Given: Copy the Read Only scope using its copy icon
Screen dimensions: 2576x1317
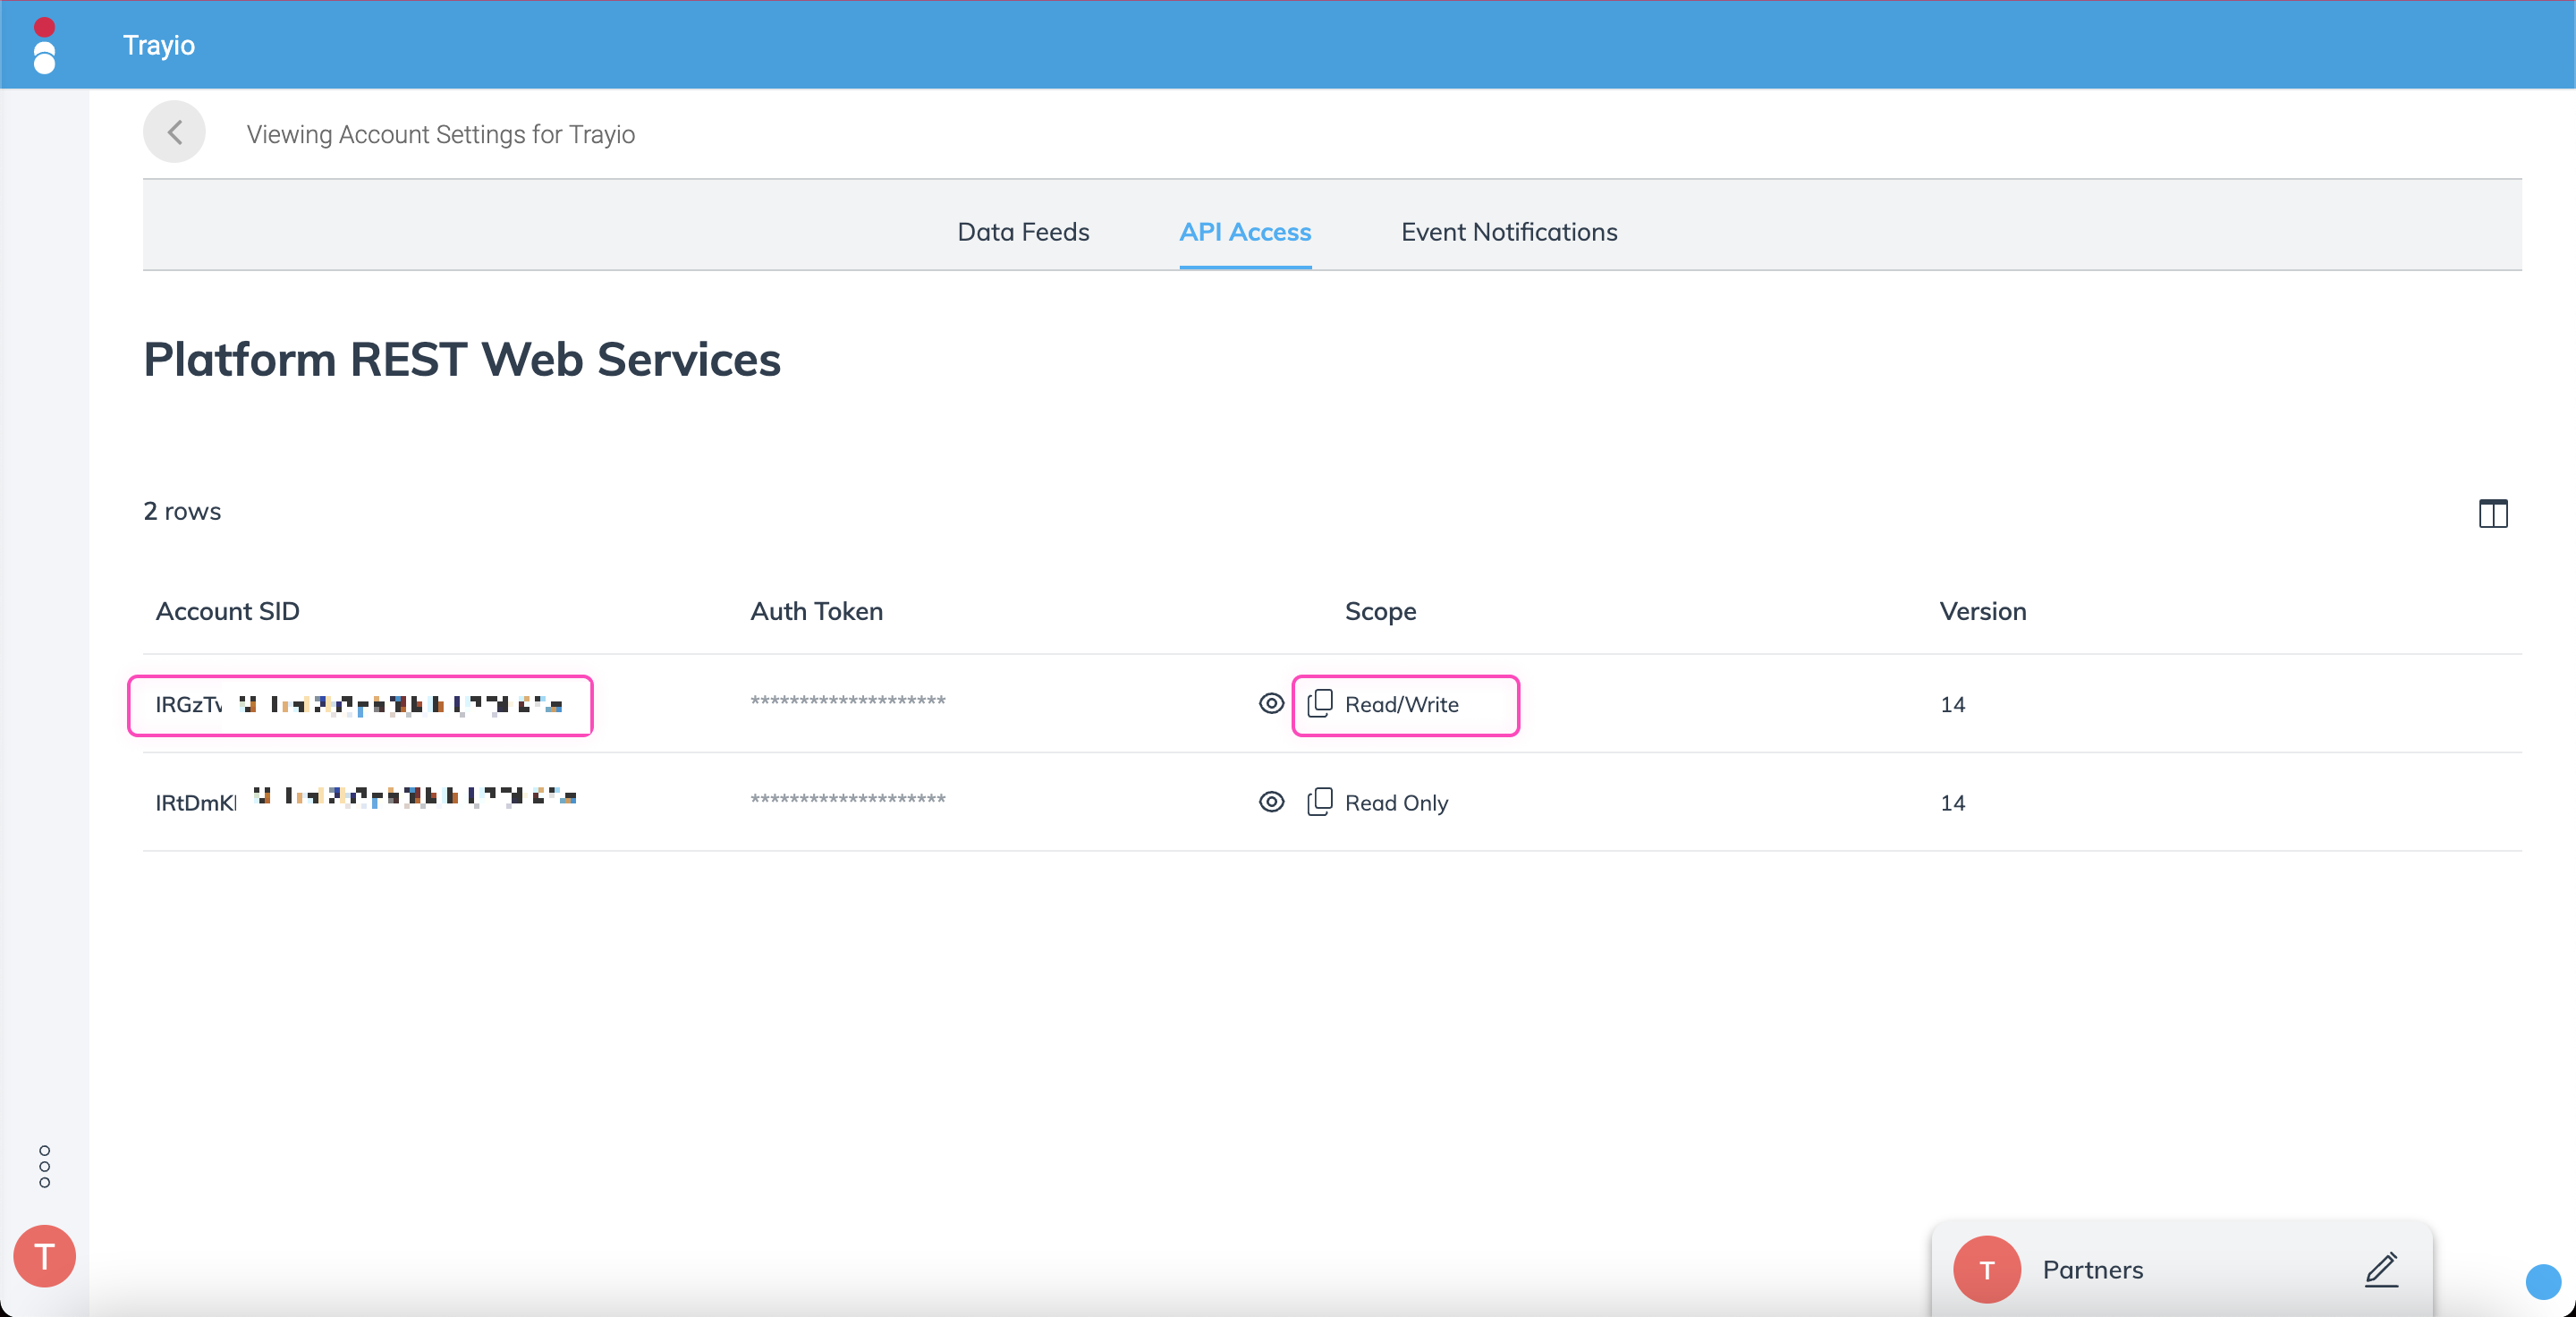Looking at the screenshot, I should pyautogui.click(x=1321, y=802).
